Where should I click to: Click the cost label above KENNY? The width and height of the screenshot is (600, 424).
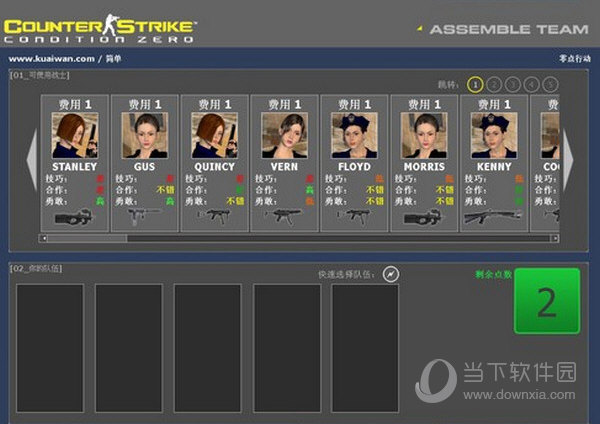coord(494,104)
